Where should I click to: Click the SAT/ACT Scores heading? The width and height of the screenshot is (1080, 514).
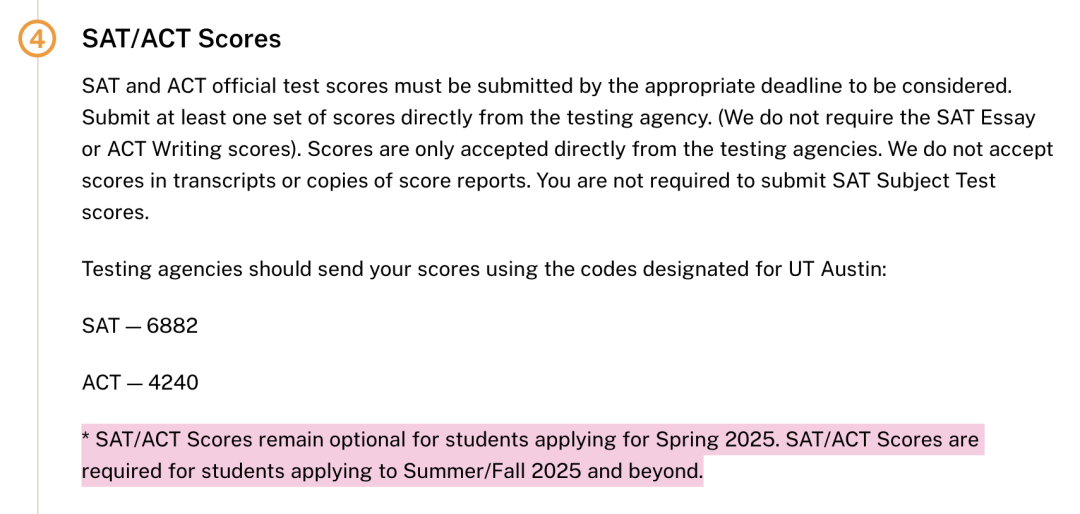click(181, 39)
